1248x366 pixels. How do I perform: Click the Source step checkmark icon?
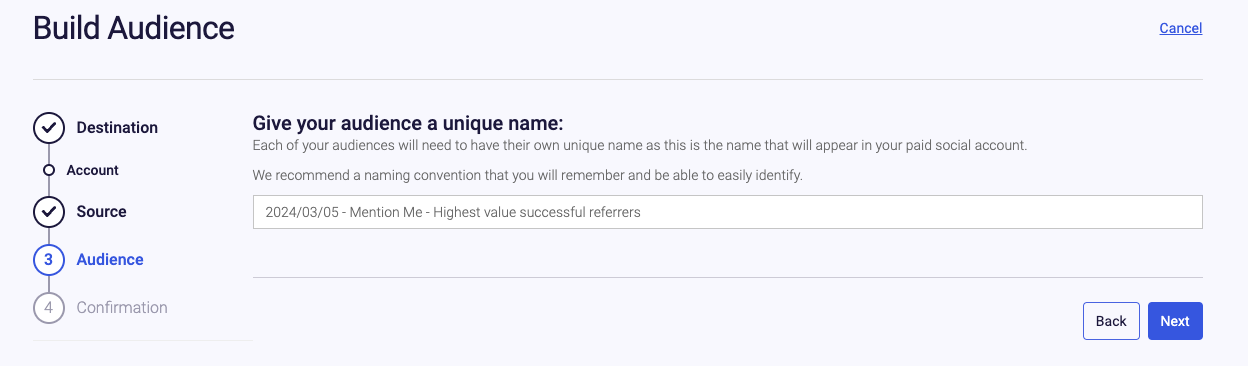(49, 212)
